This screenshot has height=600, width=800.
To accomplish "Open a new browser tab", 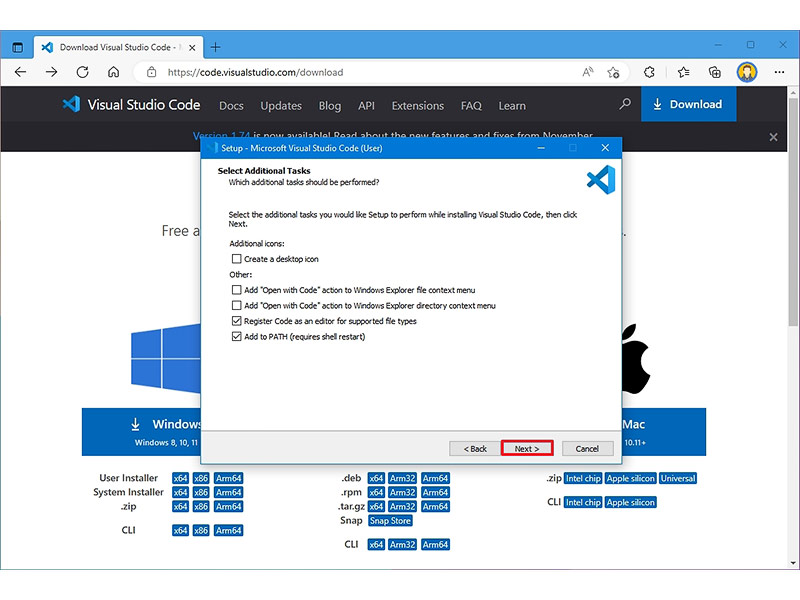I will pos(215,47).
